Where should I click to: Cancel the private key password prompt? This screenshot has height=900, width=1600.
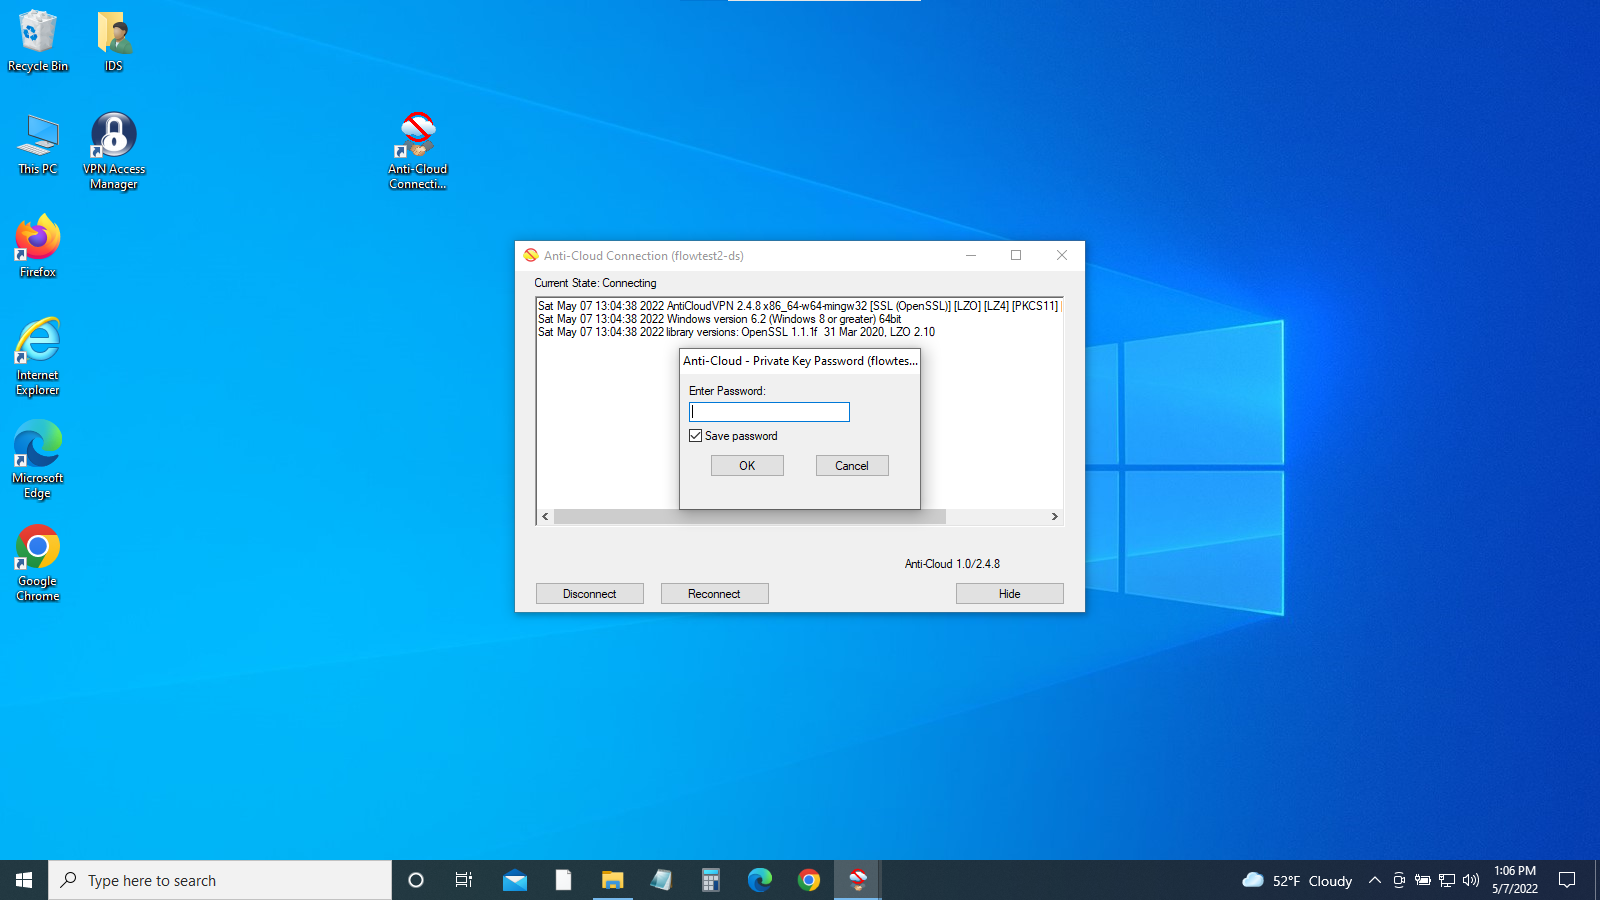click(852, 466)
